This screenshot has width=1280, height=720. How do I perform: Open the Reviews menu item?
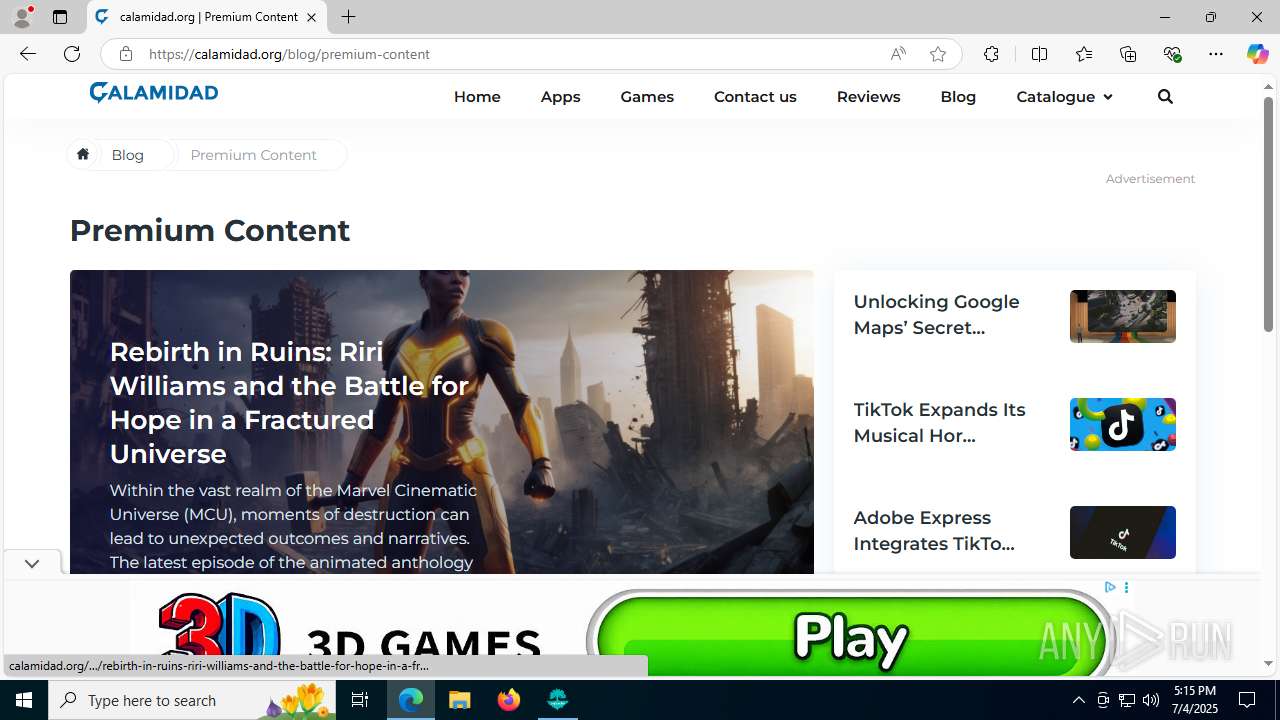click(x=868, y=96)
